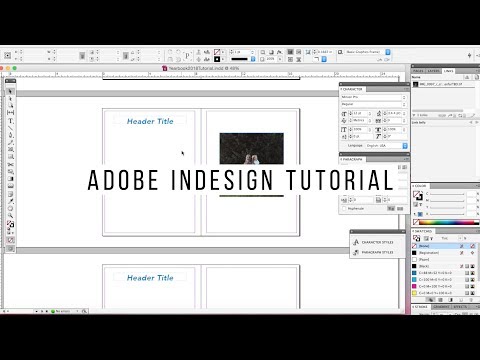Click the Apply None button in toolbox
Image resolution: width=480 pixels, height=360 pixels.
(10, 240)
